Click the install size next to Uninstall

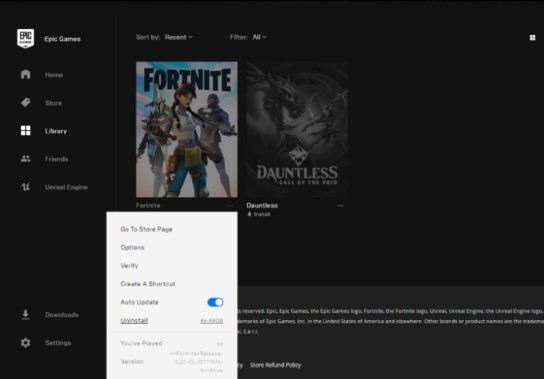(x=212, y=321)
